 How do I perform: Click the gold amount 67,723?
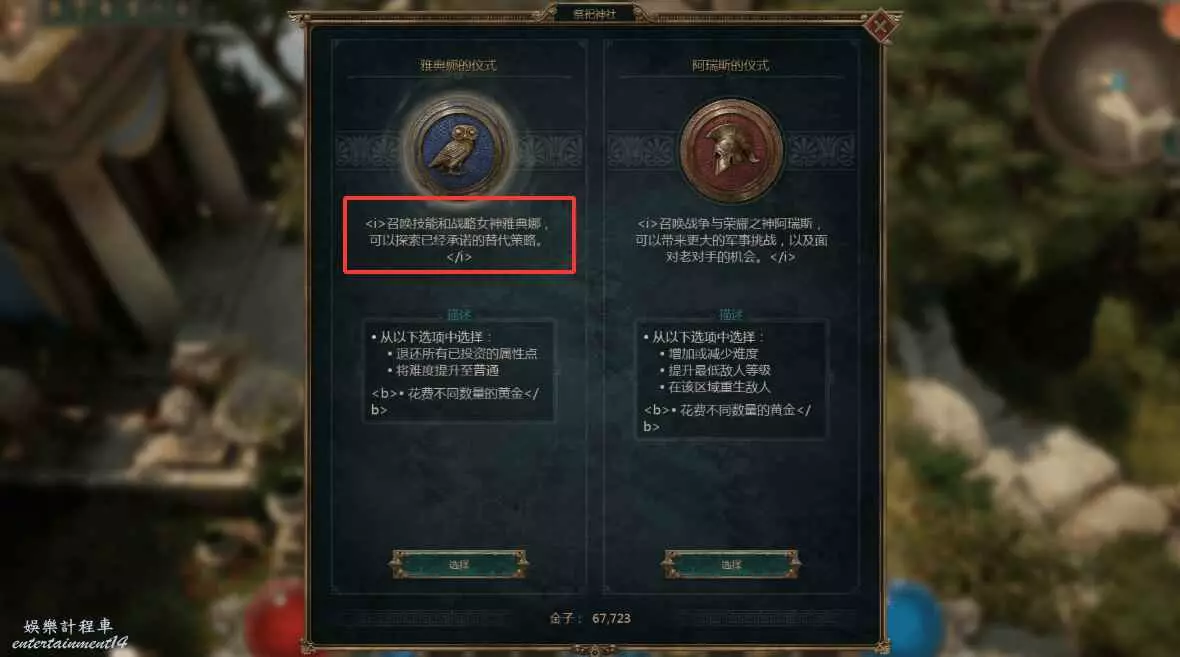pos(611,619)
